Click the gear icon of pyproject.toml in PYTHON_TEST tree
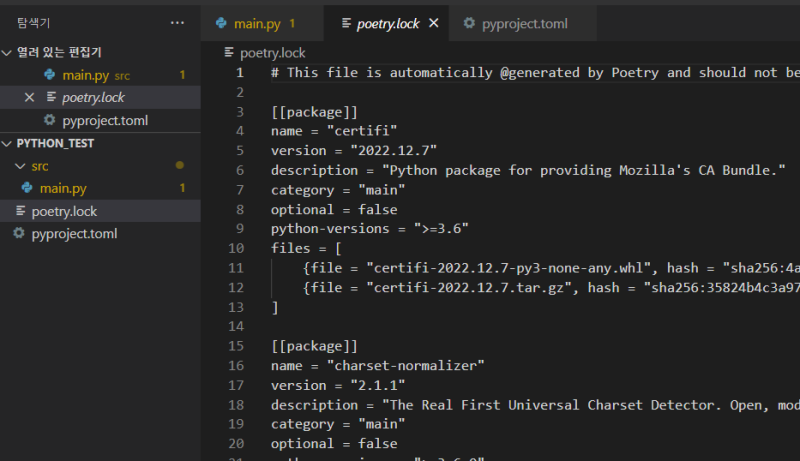This screenshot has height=461, width=800. coord(18,234)
